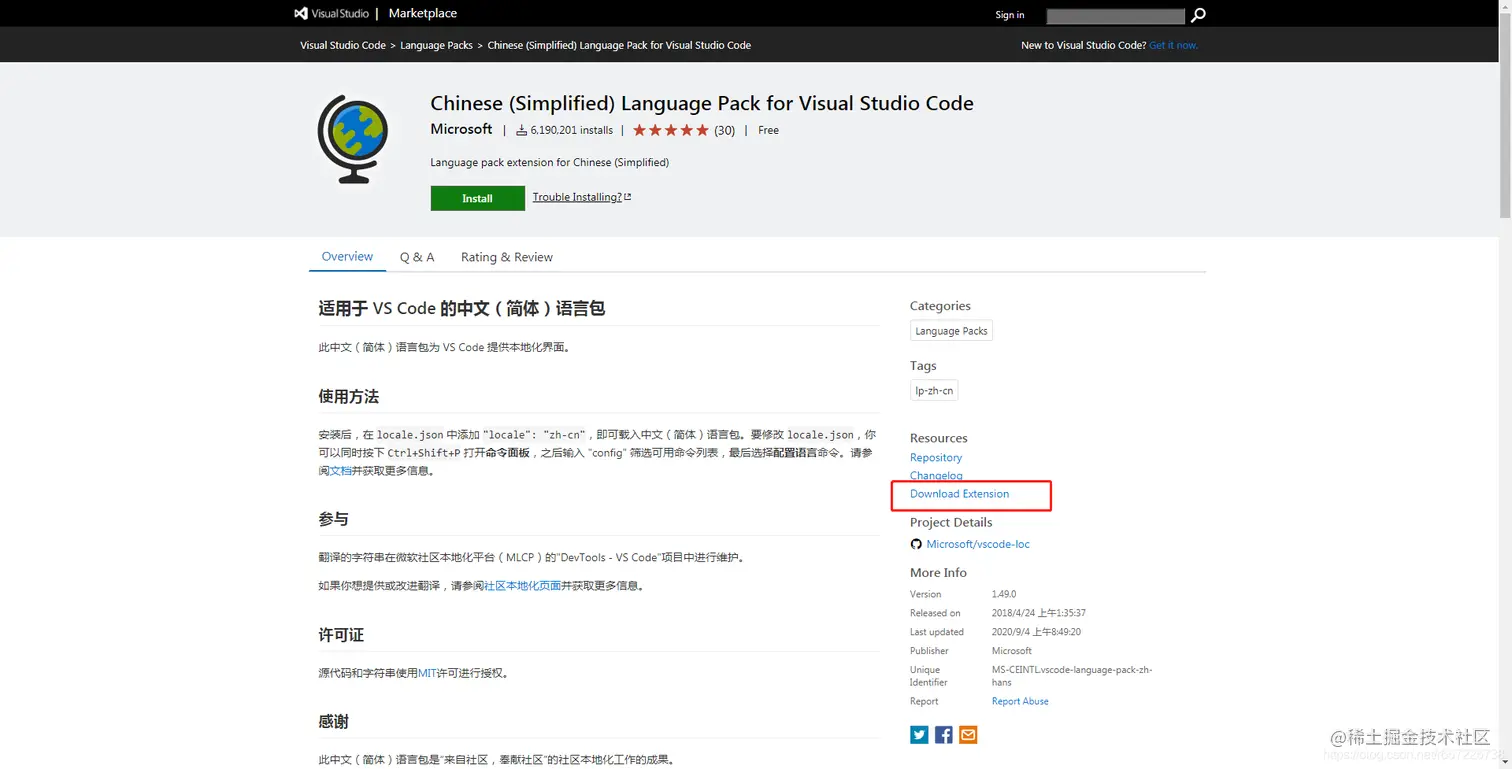Click Download Extension link
The image size is (1512, 769).
pyautogui.click(x=959, y=494)
